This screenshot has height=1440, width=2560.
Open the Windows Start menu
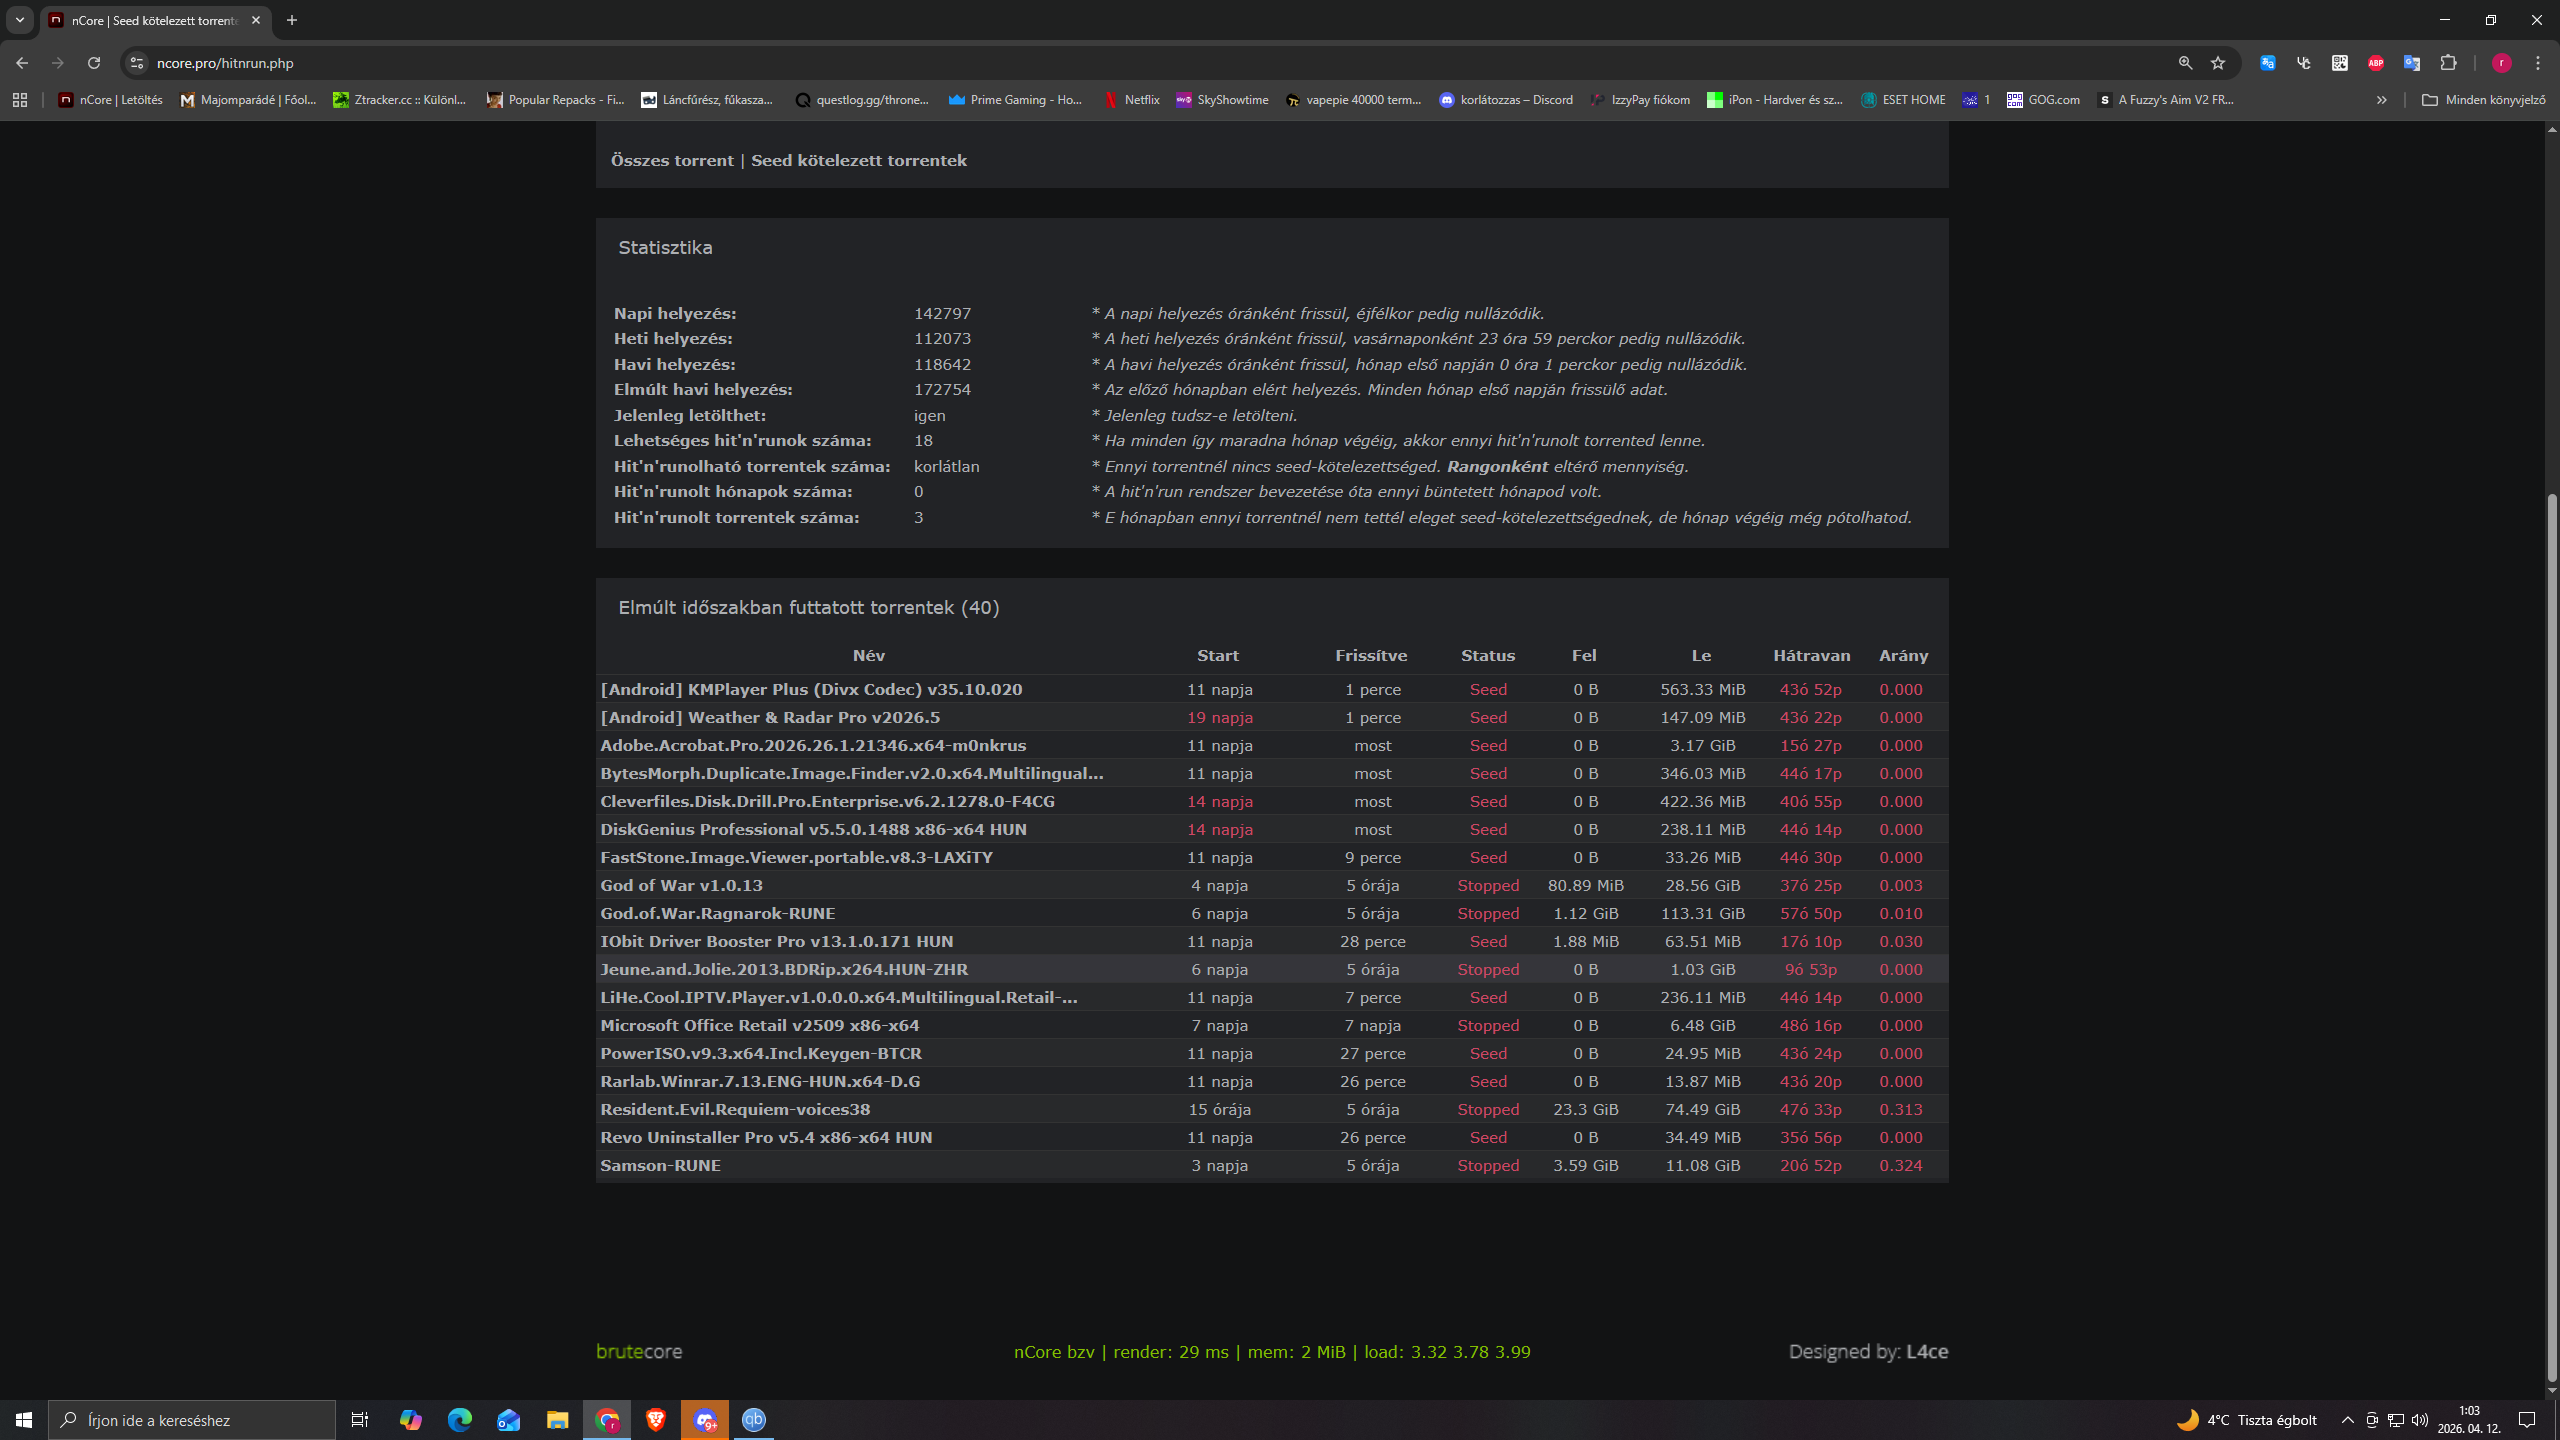(x=24, y=1420)
